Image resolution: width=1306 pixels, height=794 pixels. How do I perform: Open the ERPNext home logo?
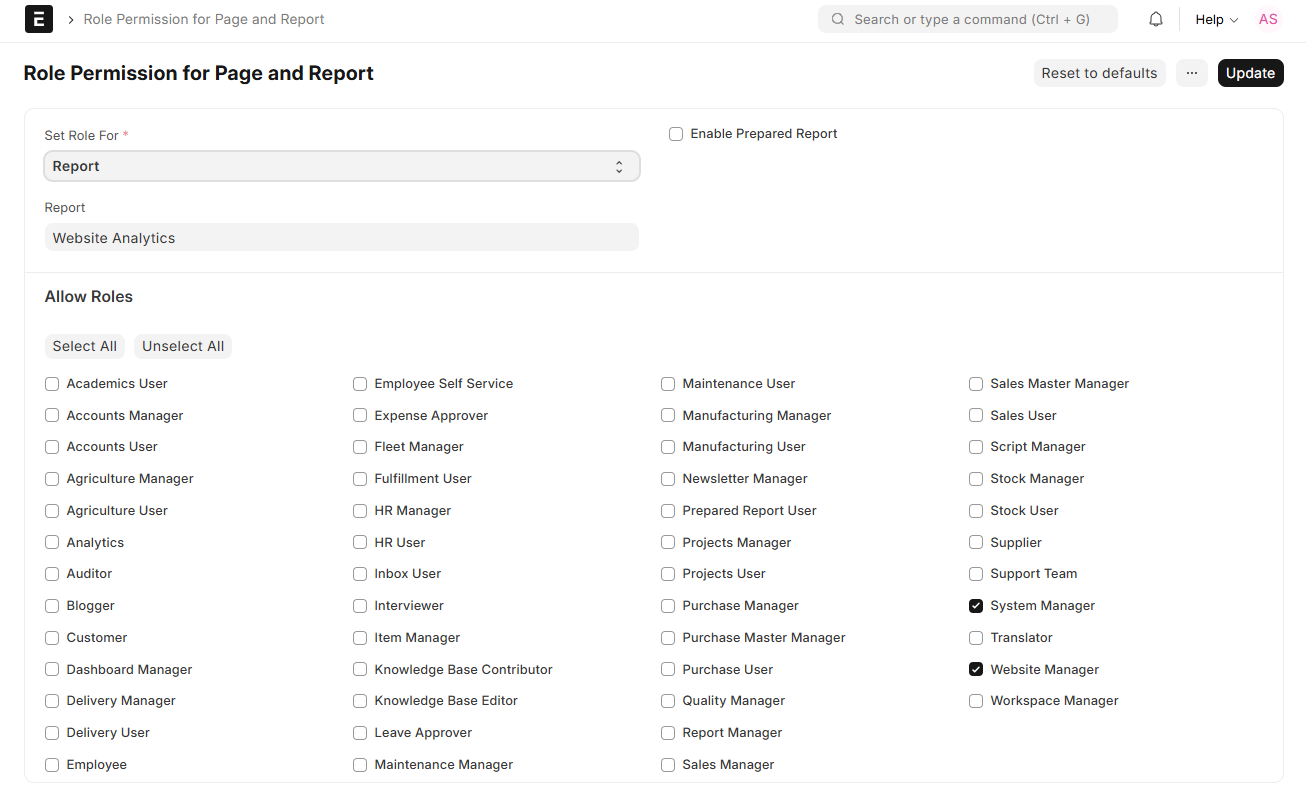point(38,19)
